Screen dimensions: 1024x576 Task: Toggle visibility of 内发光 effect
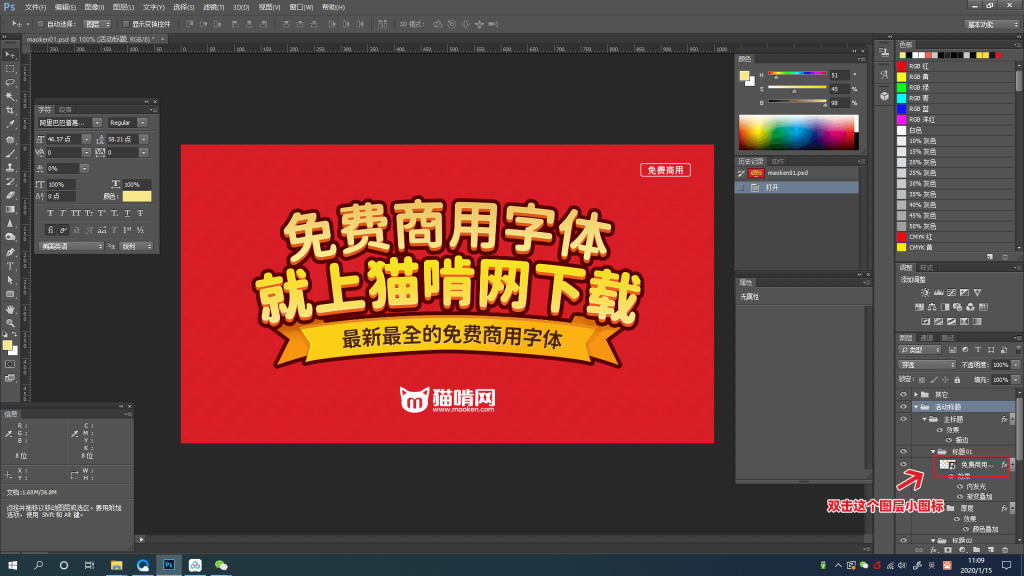pos(960,487)
